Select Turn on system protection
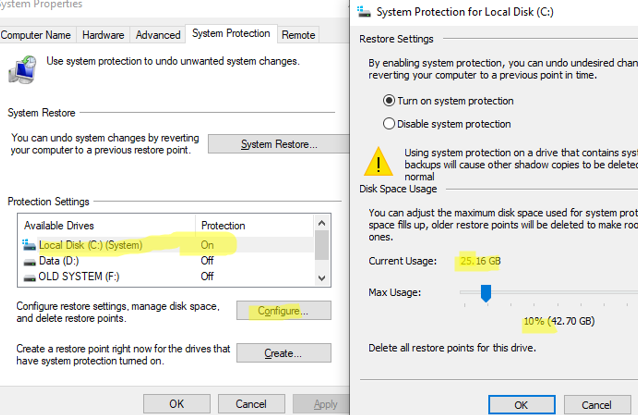 390,101
